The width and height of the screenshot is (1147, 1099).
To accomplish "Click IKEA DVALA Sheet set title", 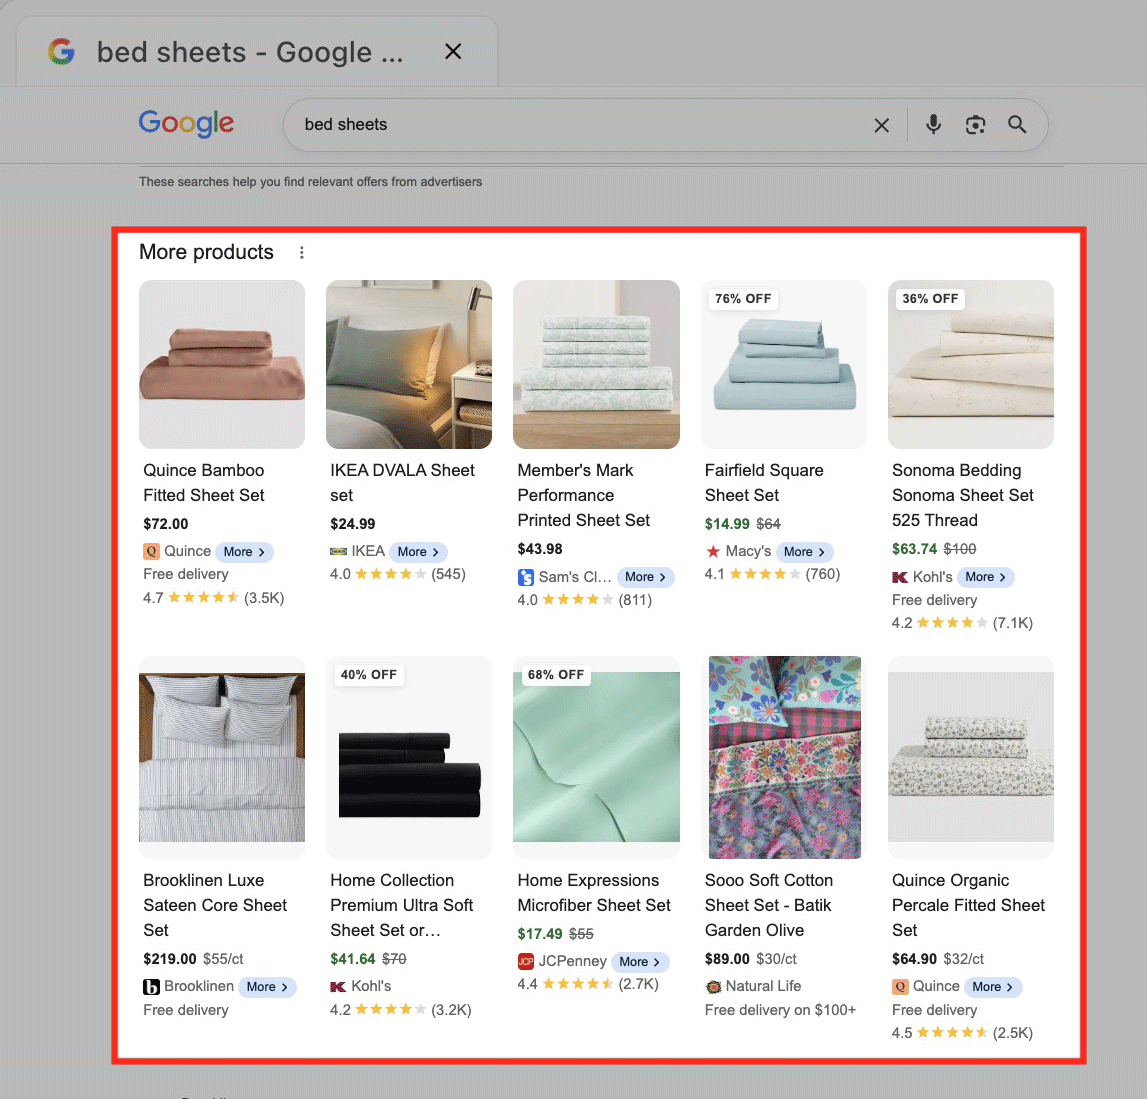I will 402,483.
